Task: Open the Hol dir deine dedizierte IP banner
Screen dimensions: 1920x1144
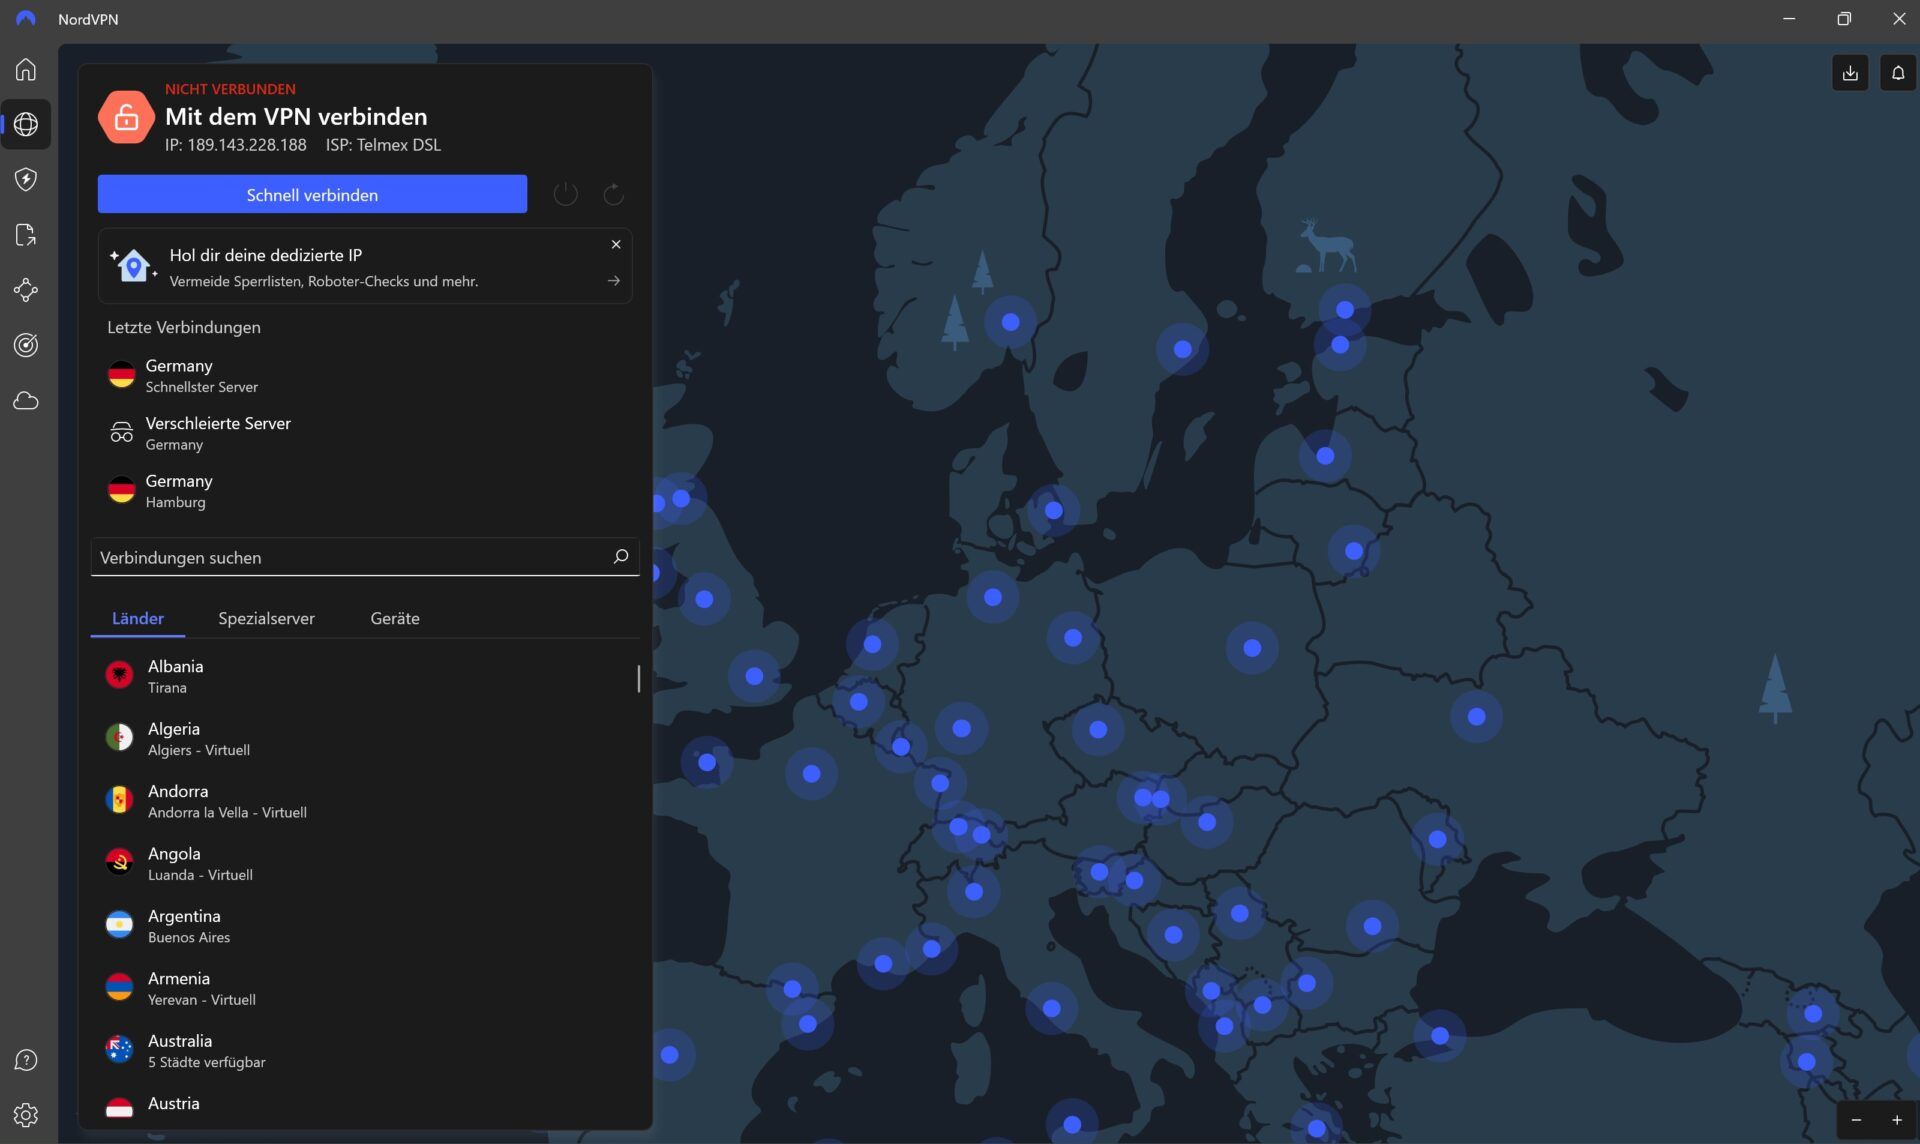Action: (365, 266)
